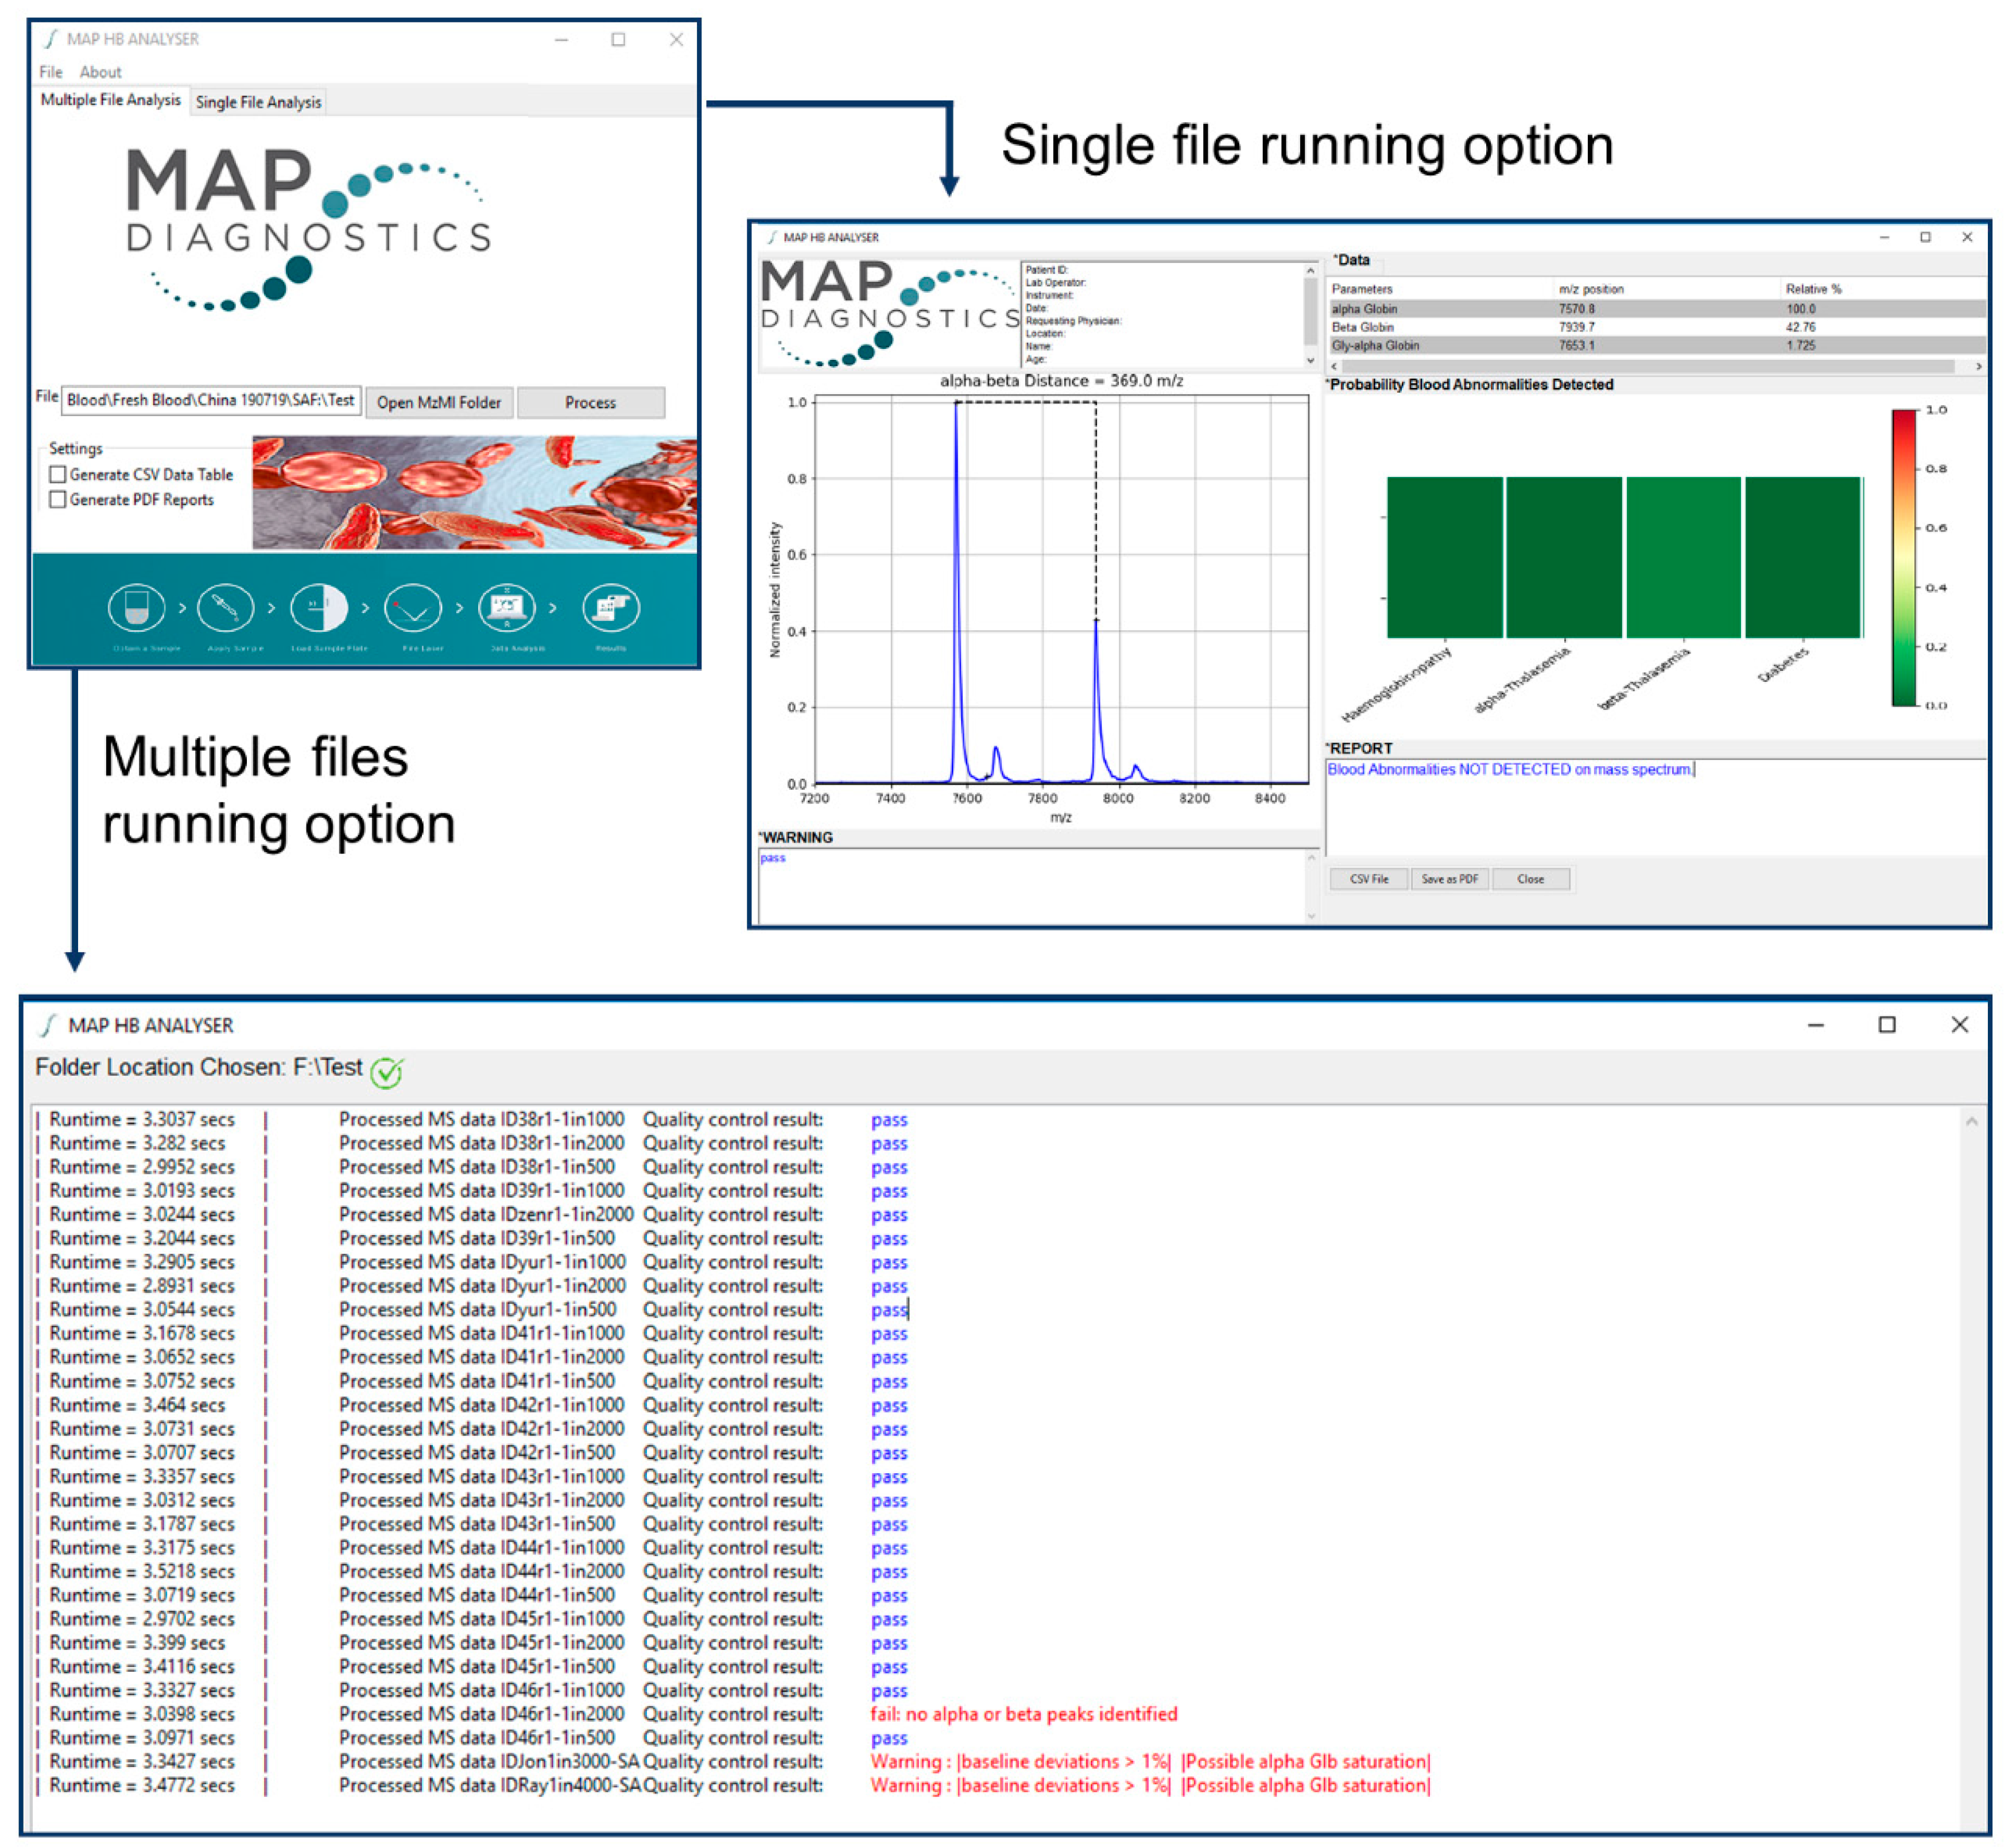
Task: Click right arrow of Data table scrollbar
Action: tap(1978, 367)
